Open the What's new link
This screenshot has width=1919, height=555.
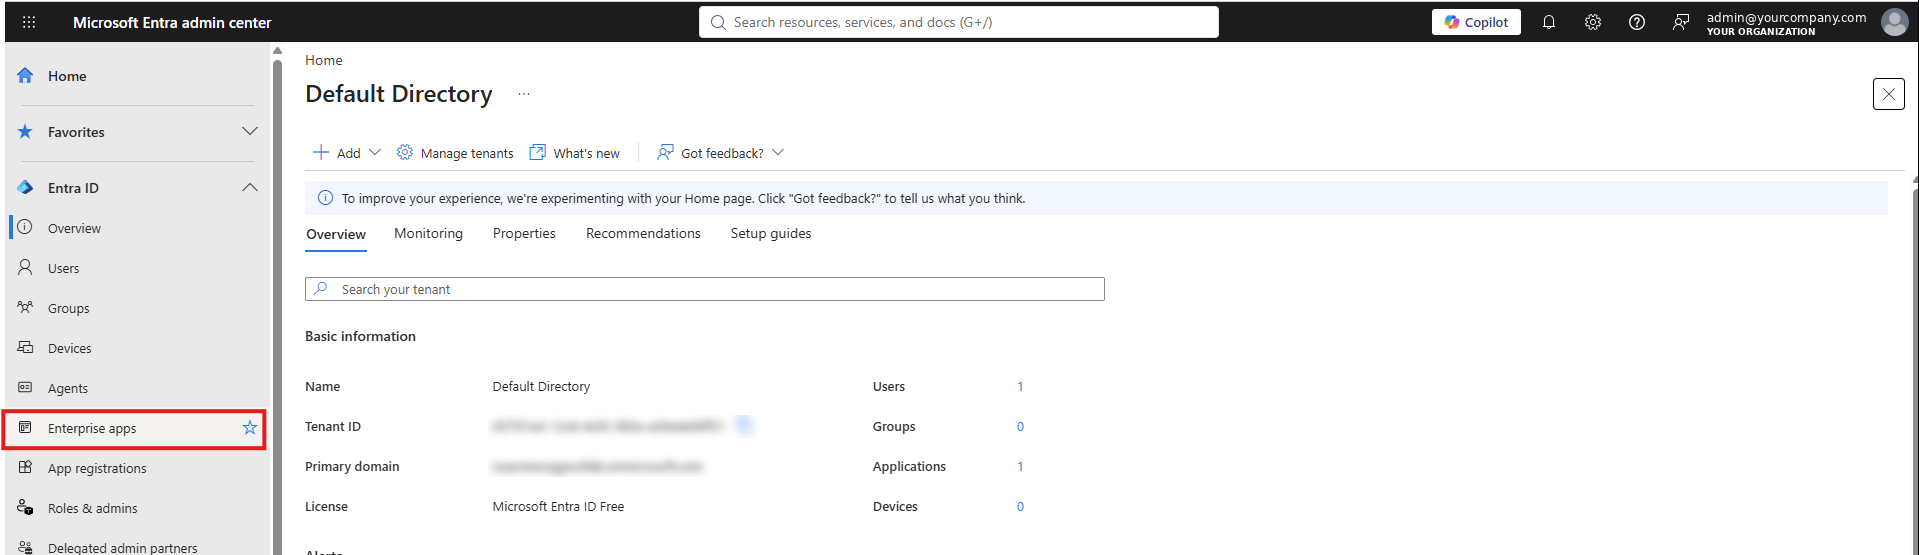click(x=575, y=153)
